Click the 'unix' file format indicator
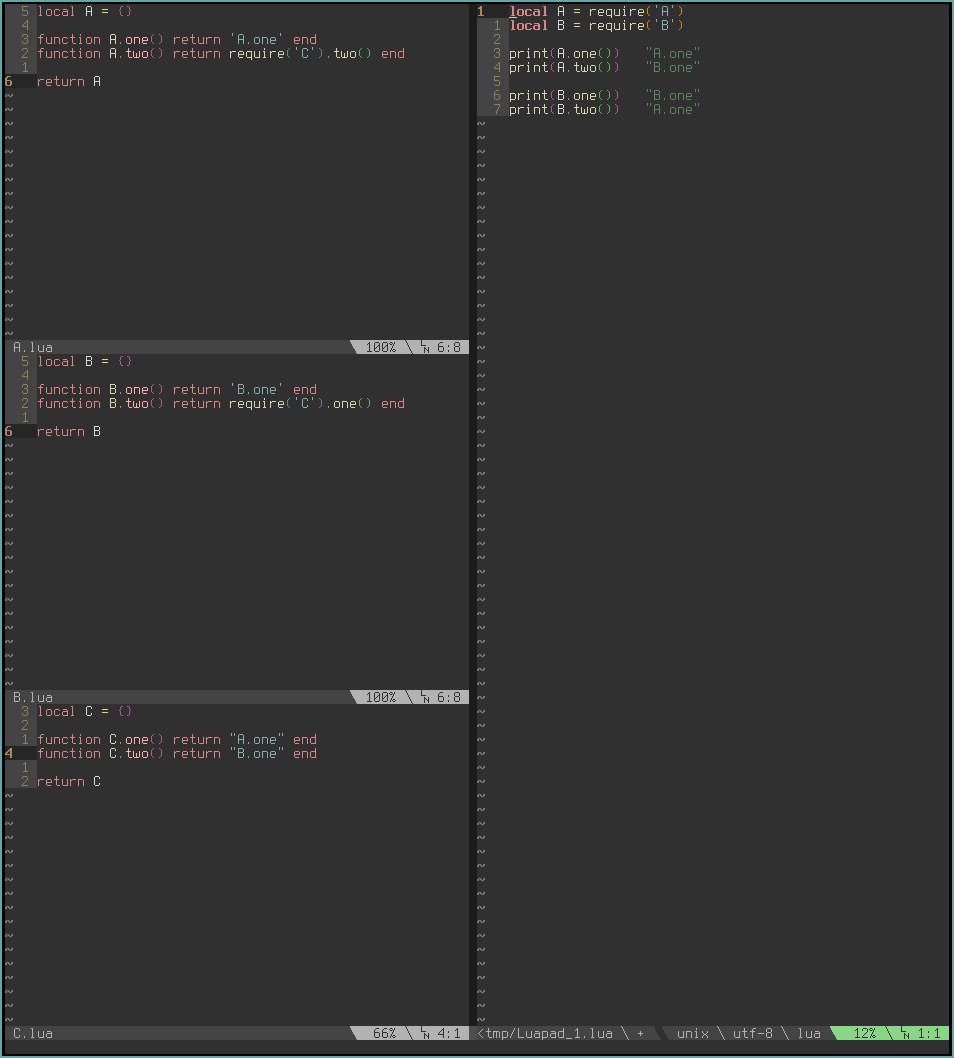This screenshot has height=1058, width=954. coord(692,1033)
